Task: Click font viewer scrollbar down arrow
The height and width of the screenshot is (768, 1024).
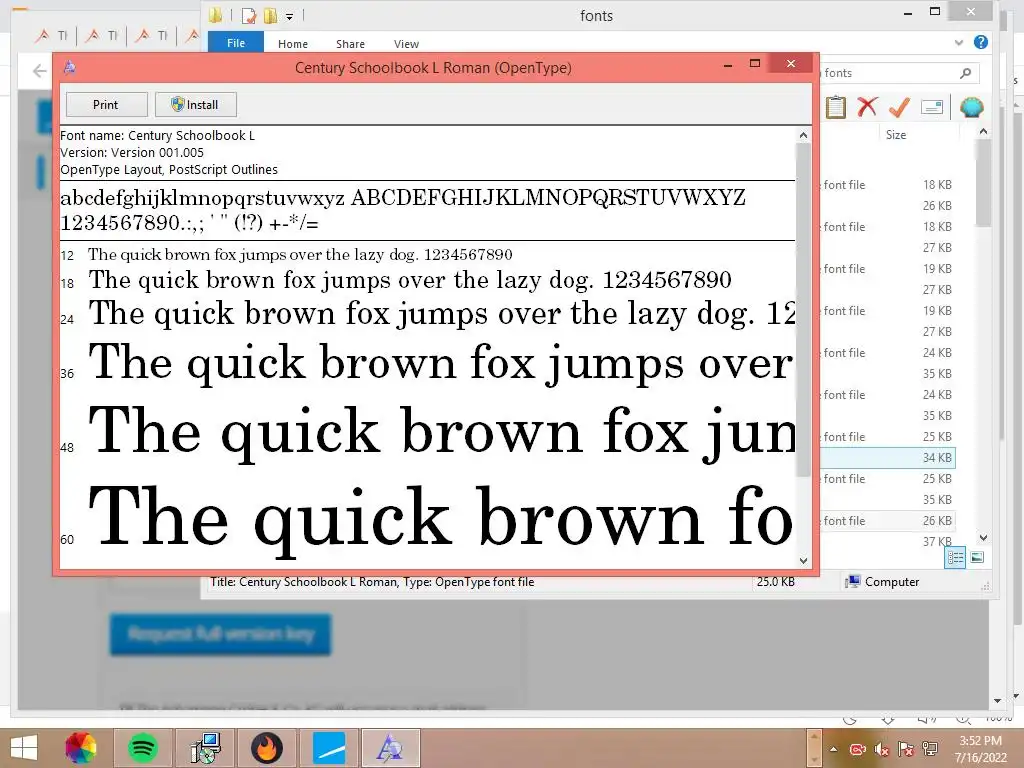Action: point(803,560)
